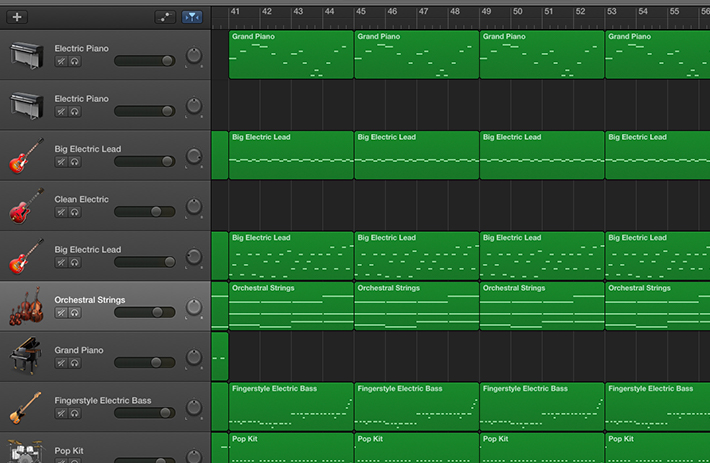Click the Clean Electric track name
Viewport: 710px width, 463px height.
(x=82, y=199)
